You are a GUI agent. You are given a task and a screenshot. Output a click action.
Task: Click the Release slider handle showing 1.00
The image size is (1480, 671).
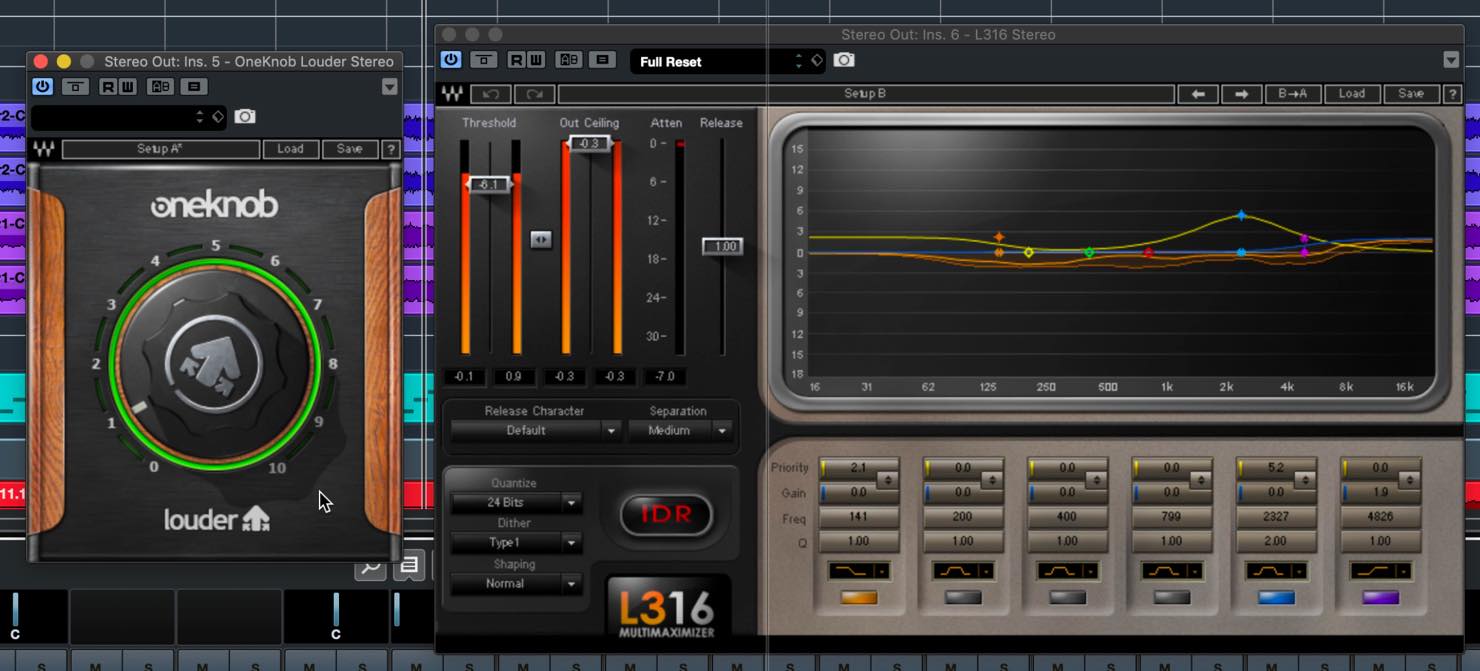[722, 246]
